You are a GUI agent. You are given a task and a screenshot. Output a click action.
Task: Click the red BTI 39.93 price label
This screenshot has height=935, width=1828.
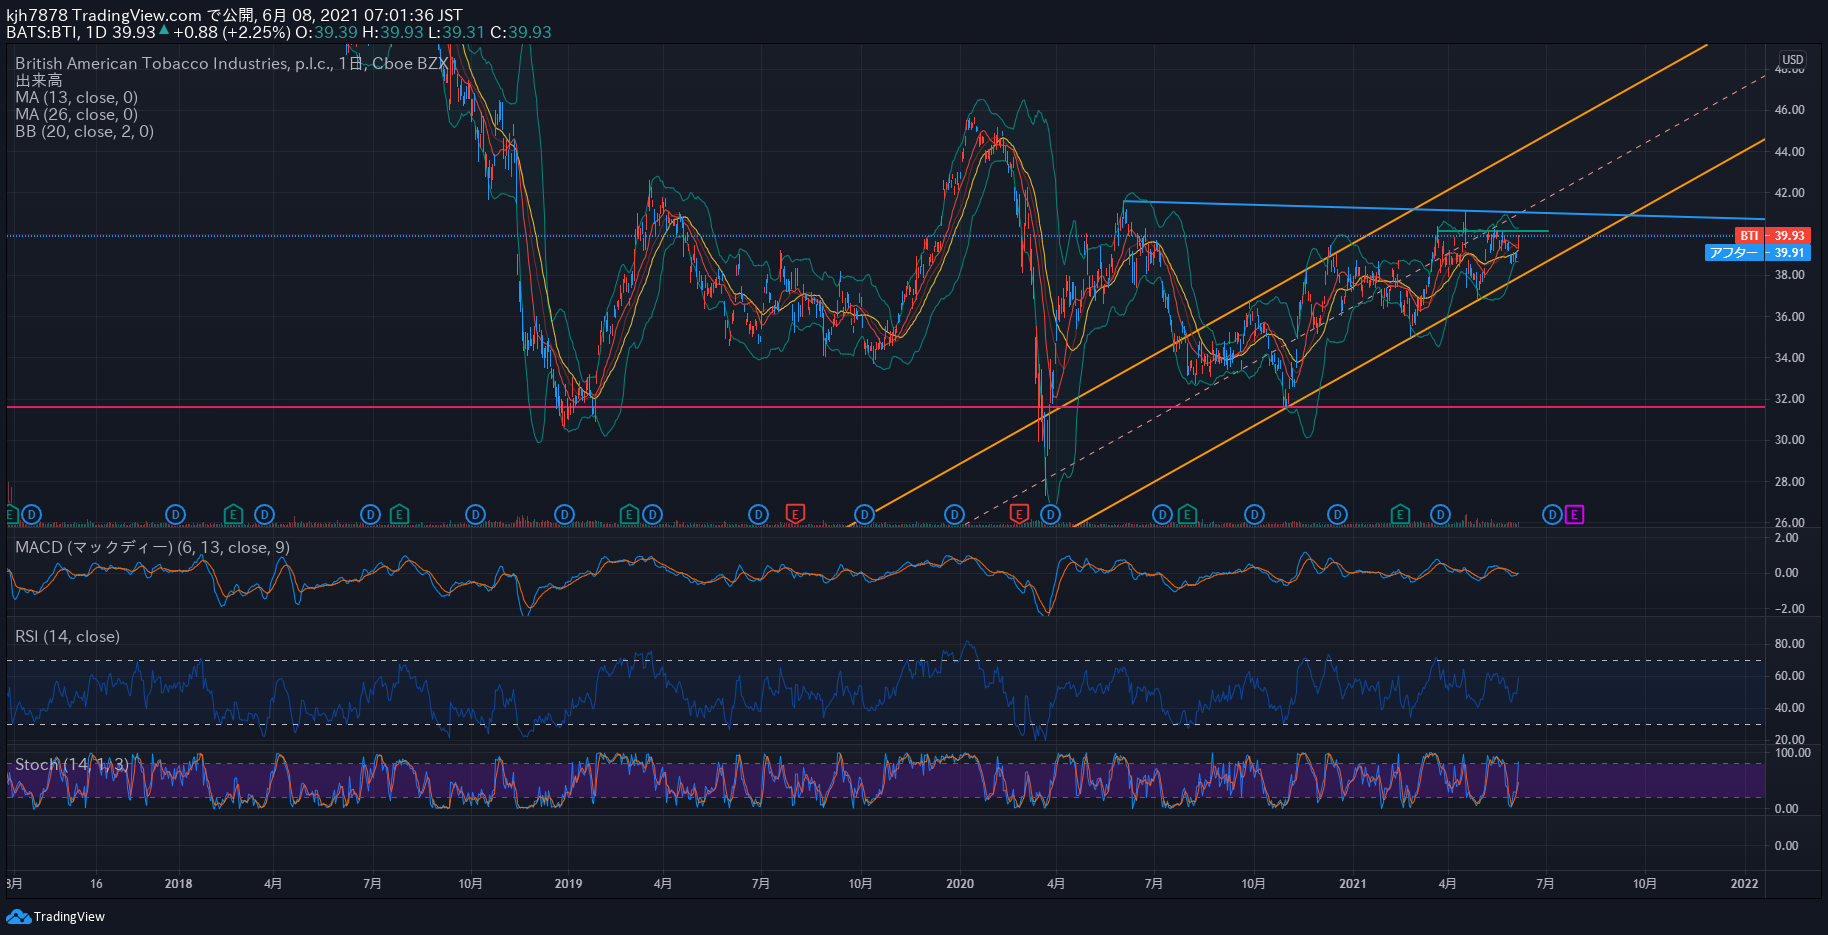coord(1773,236)
